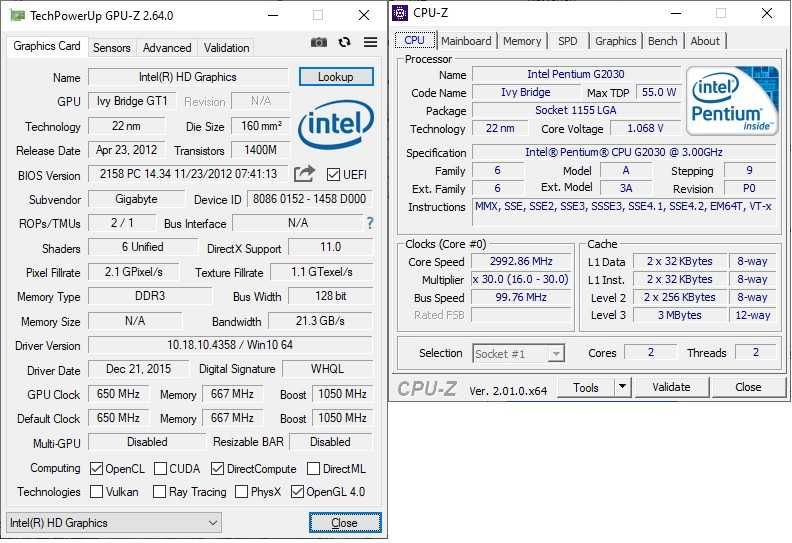792x543 pixels.
Task: Click the Device ID field 8086 0152
Action: [309, 199]
